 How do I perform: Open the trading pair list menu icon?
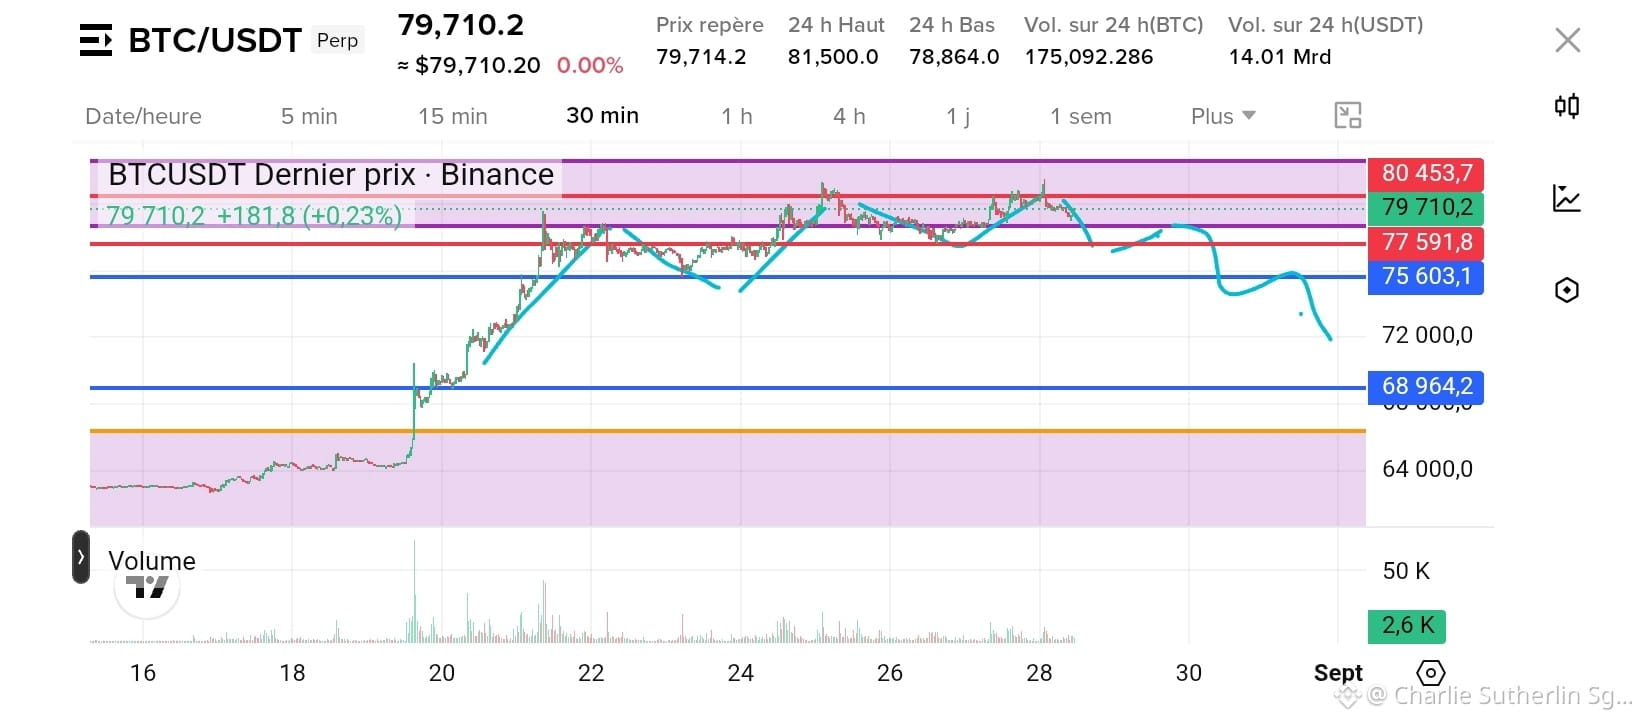click(x=96, y=40)
